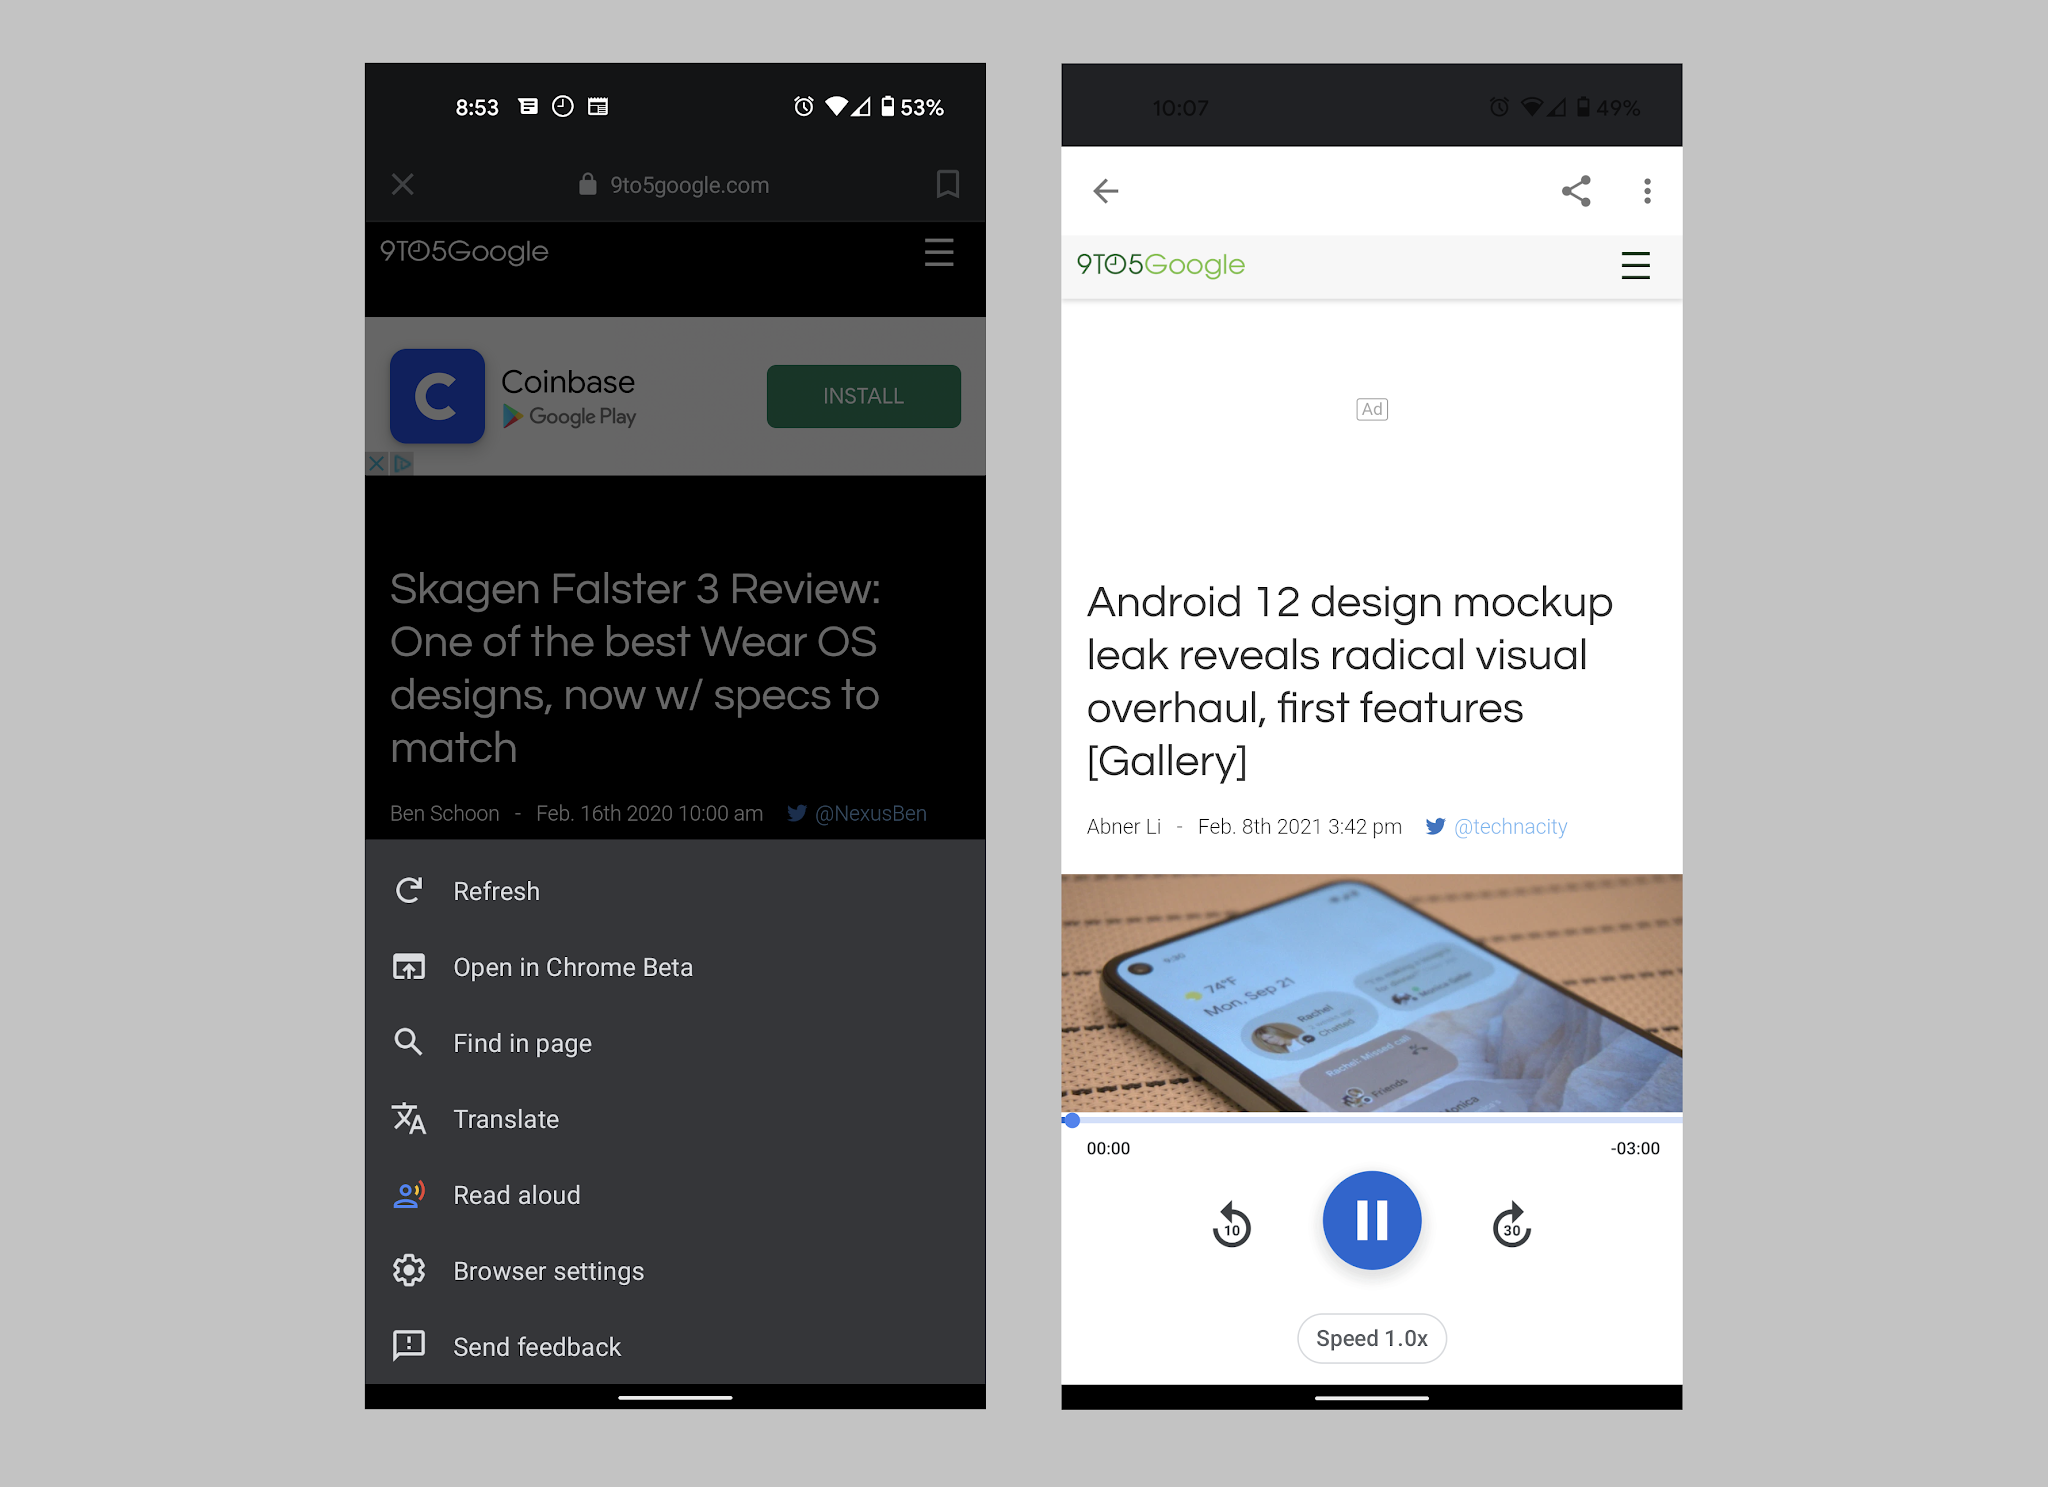Click the Rewind 10 seconds icon
2048x1487 pixels.
[1232, 1225]
